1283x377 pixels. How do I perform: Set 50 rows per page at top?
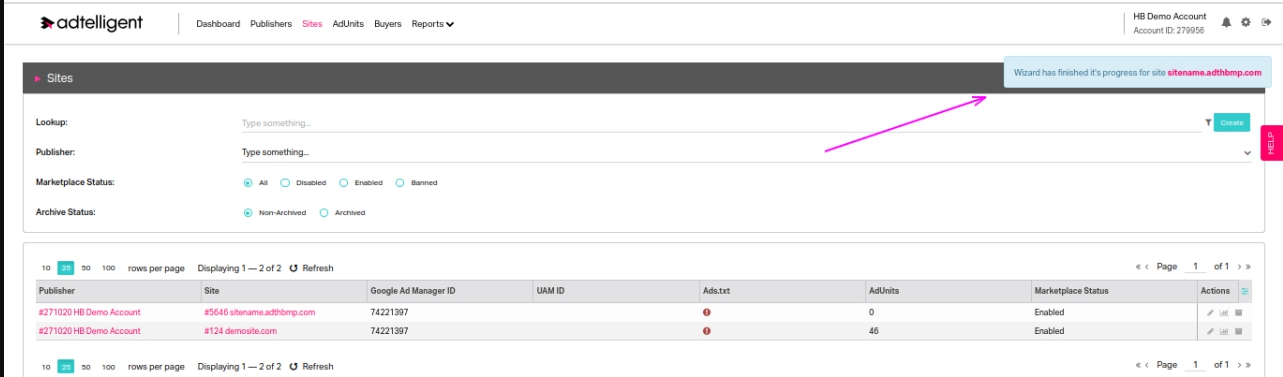86,268
